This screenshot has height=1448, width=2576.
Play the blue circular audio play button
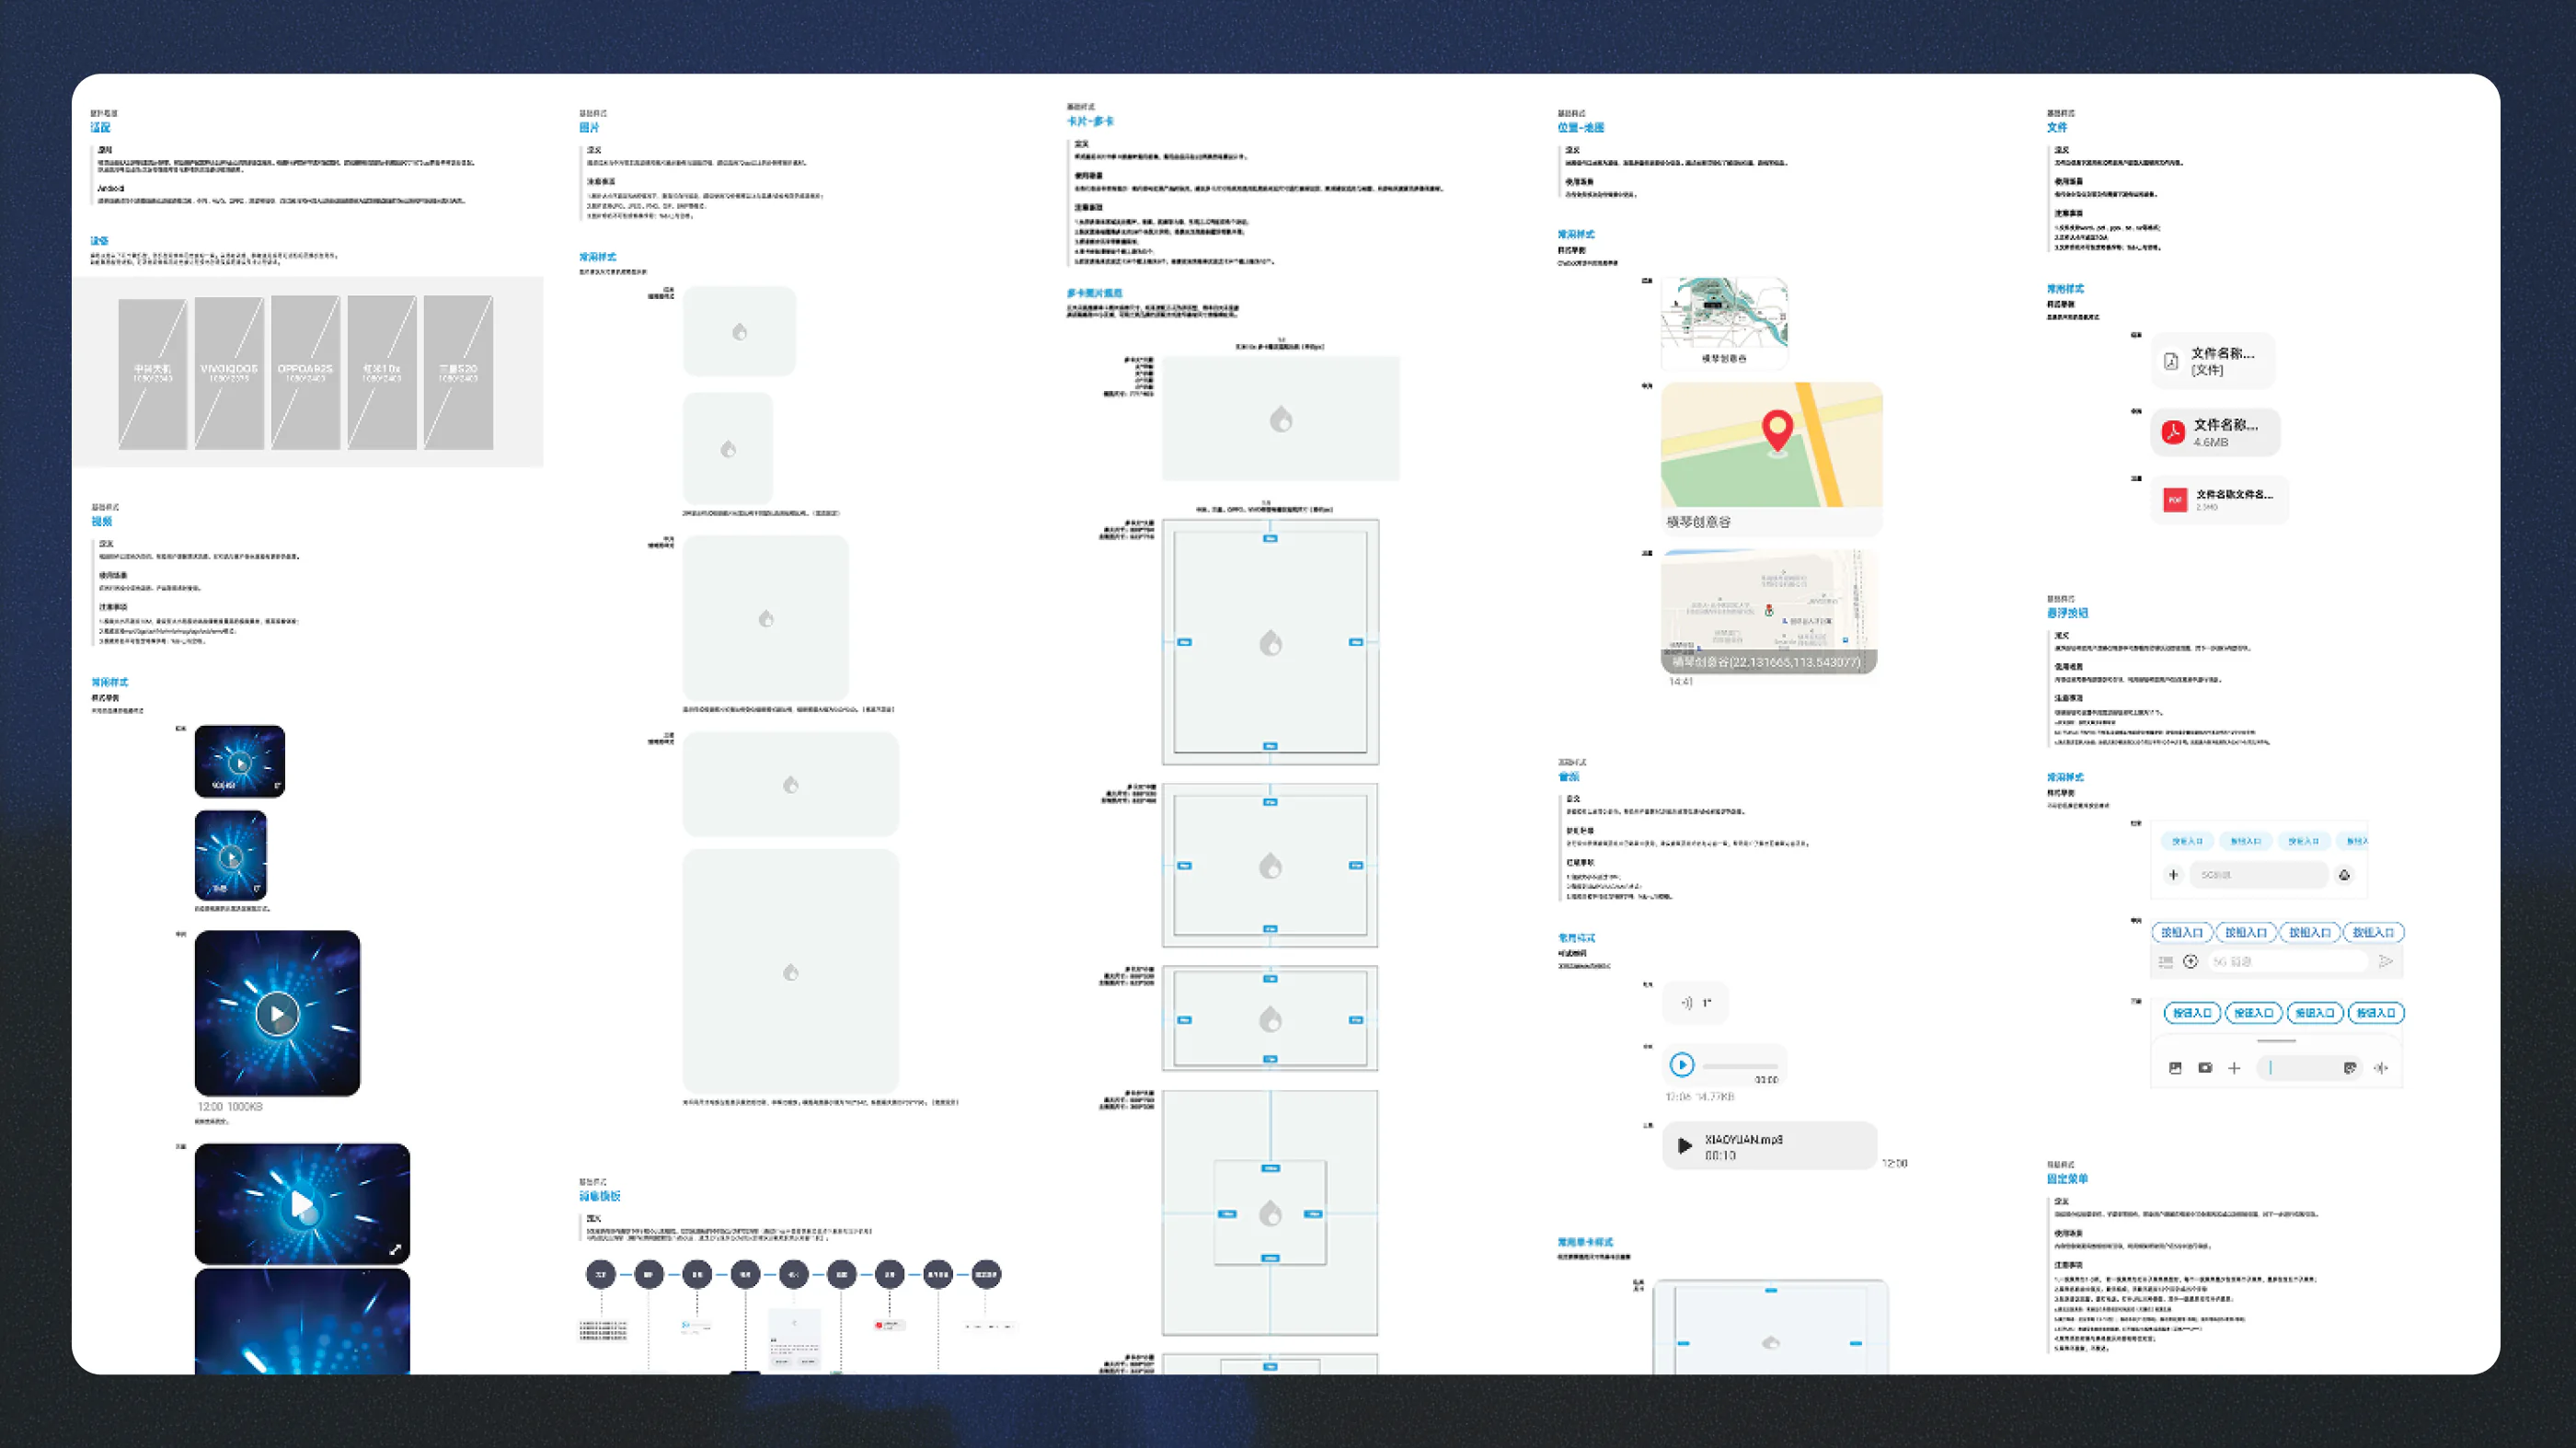pyautogui.click(x=1682, y=1064)
